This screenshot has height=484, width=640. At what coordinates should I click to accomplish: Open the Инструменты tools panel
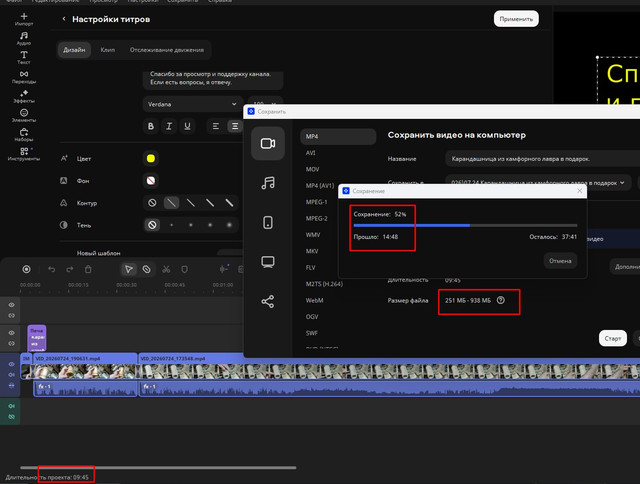pyautogui.click(x=24, y=153)
